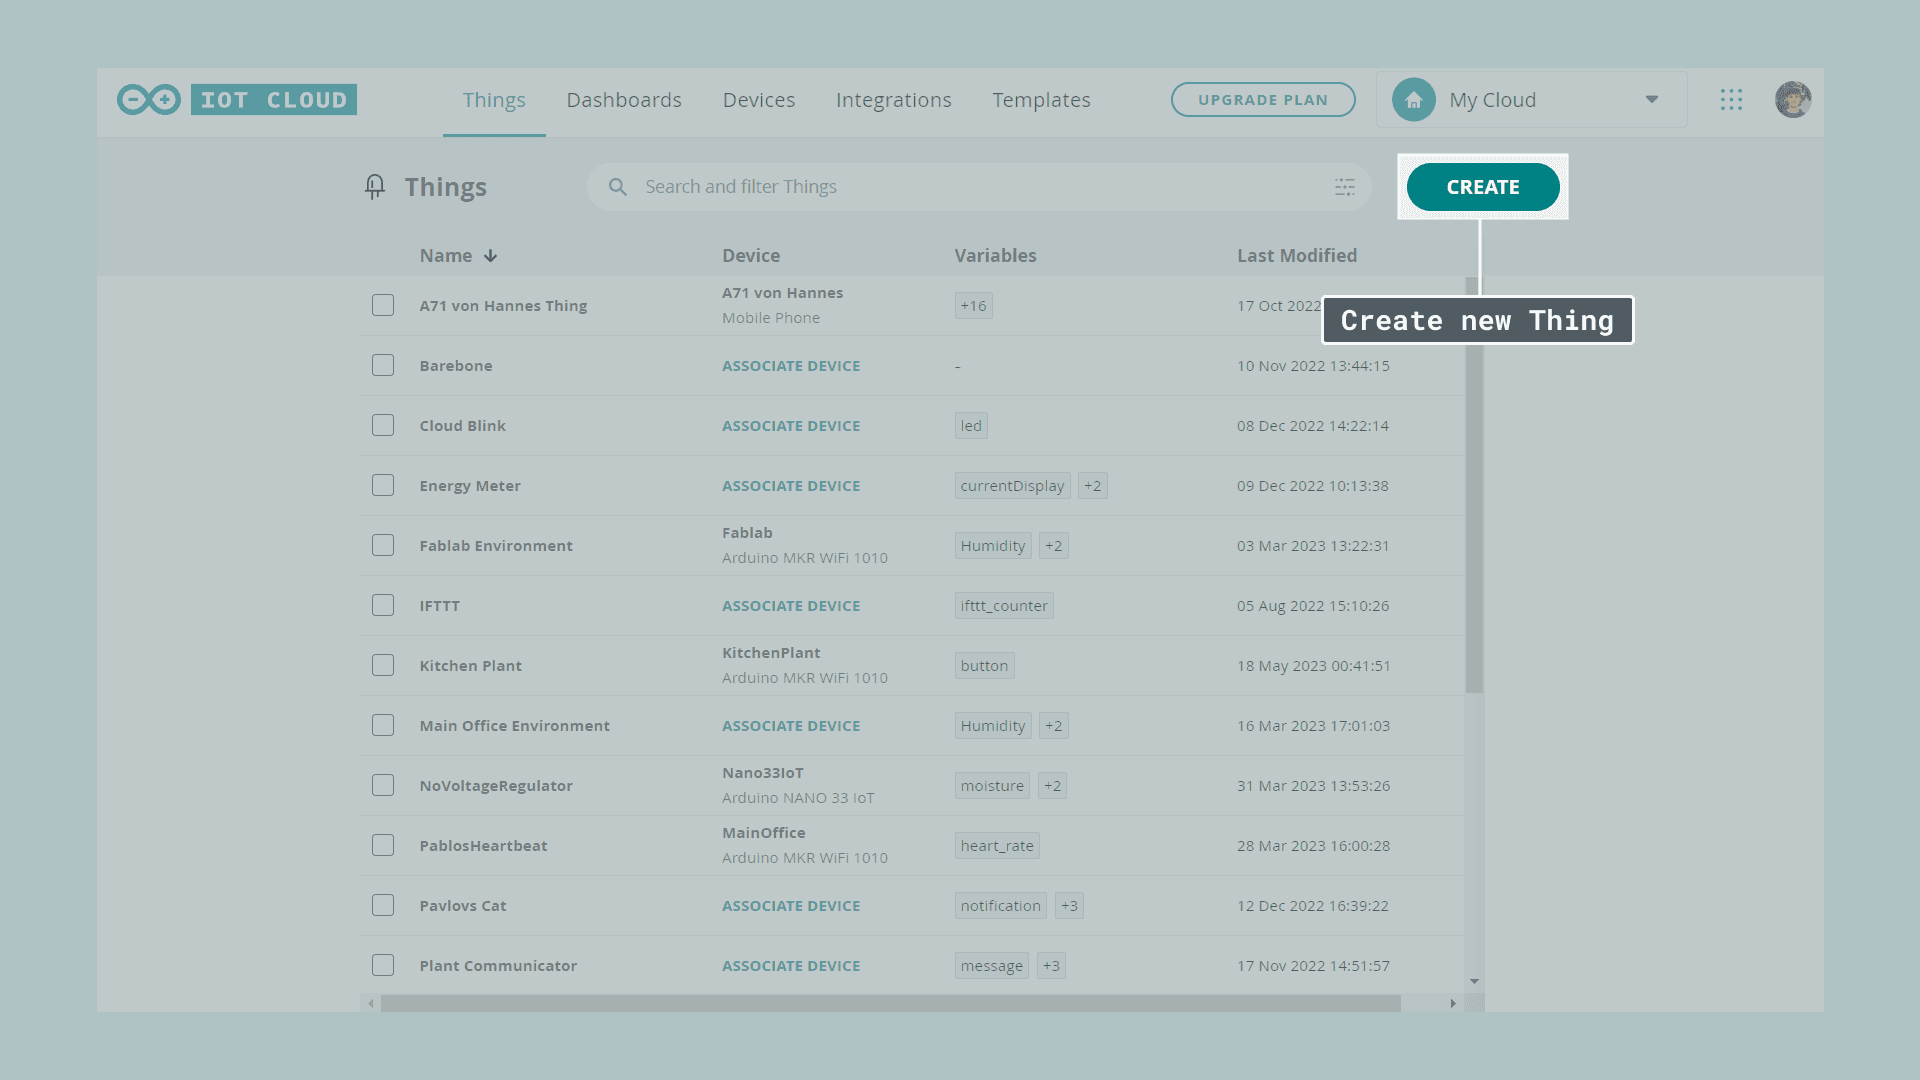
Task: Click the Arduino infinity logo
Action: tap(149, 100)
